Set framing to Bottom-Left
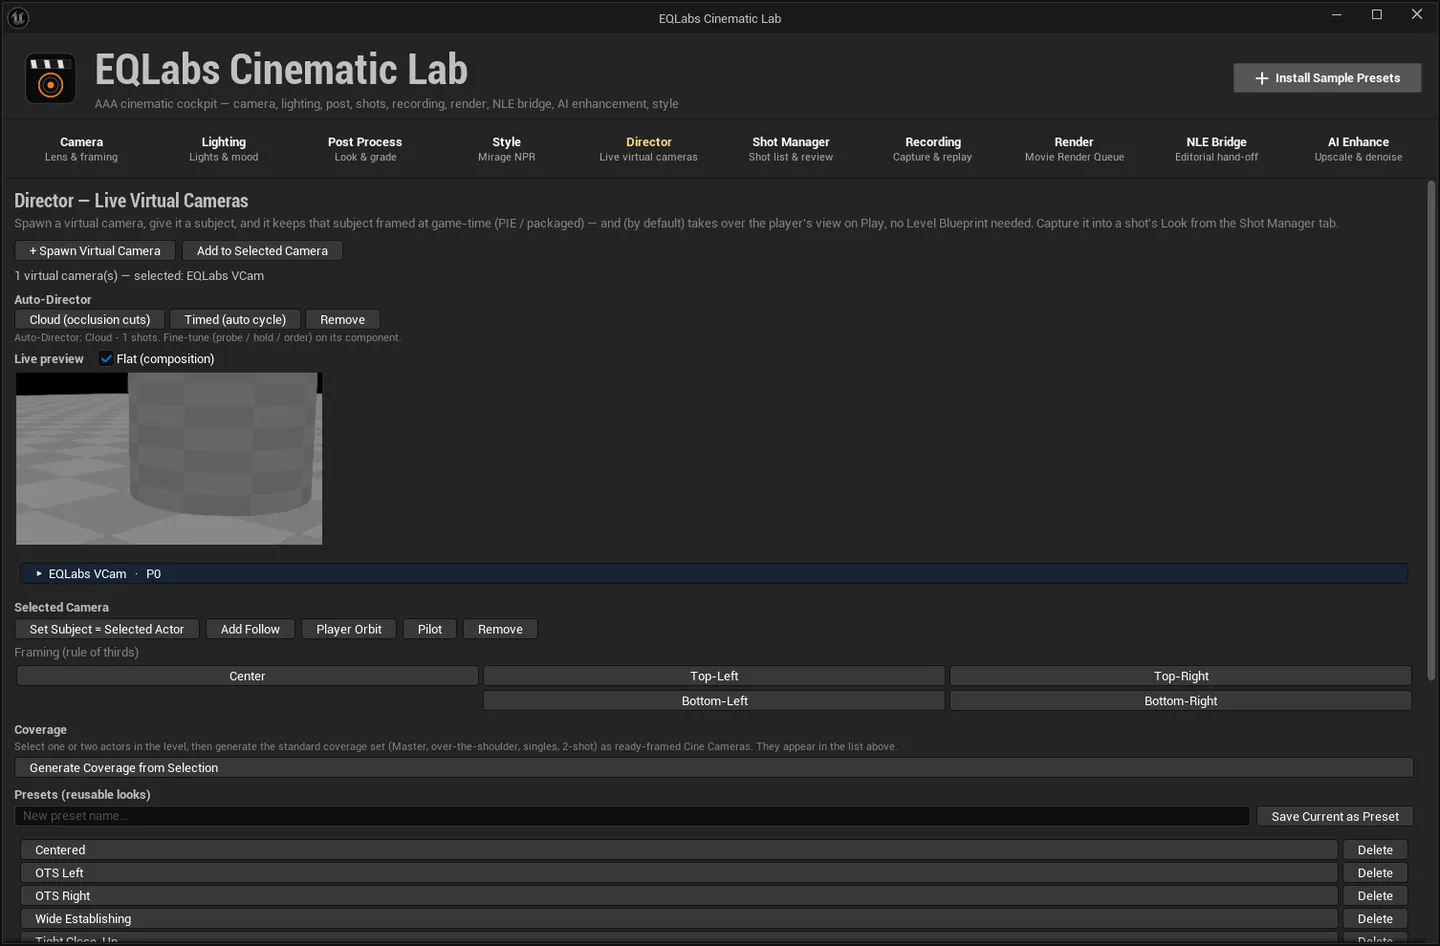The width and height of the screenshot is (1440, 946). click(714, 701)
